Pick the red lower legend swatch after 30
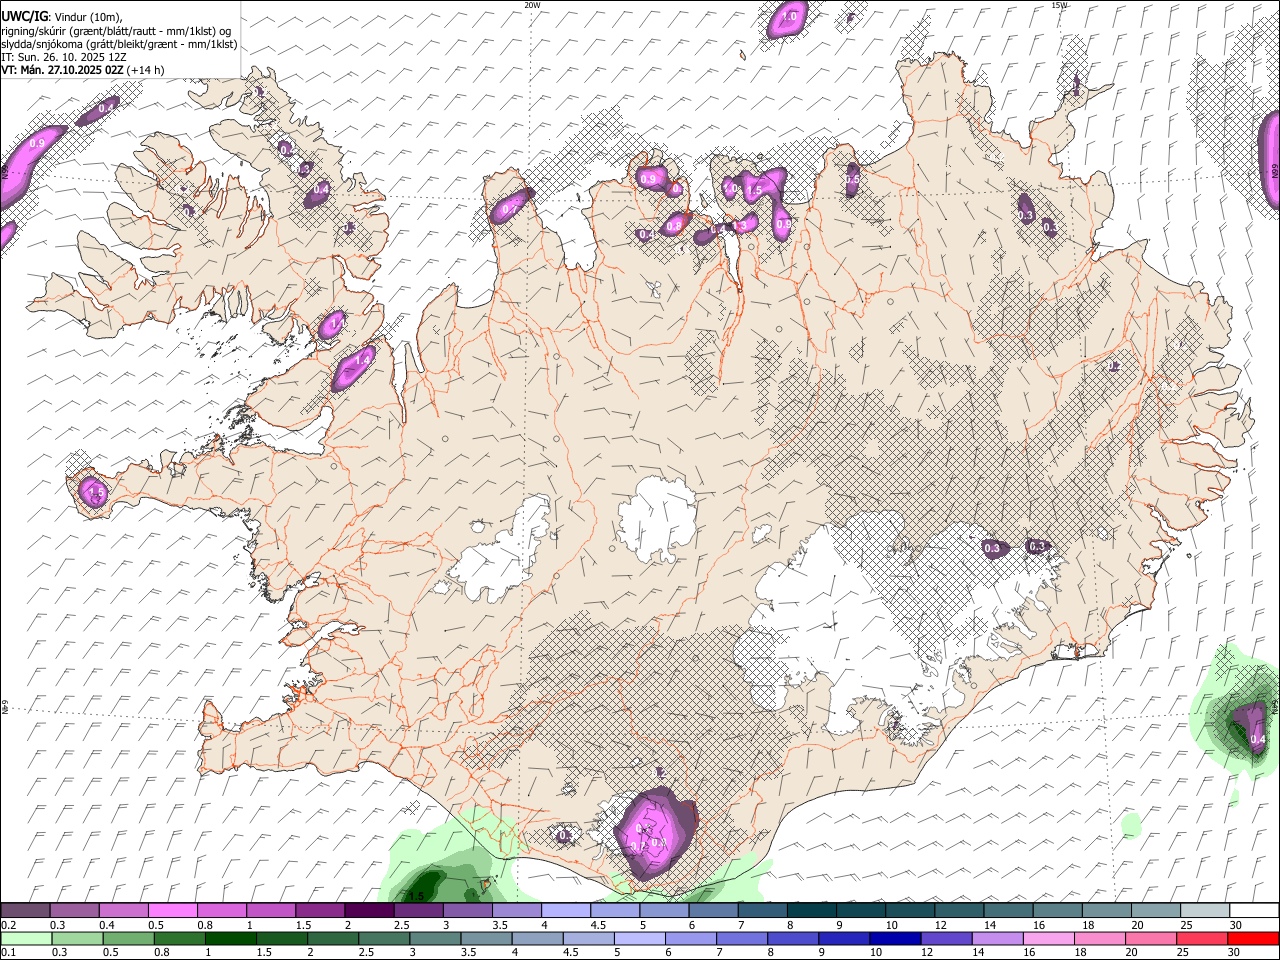 coord(1253,939)
